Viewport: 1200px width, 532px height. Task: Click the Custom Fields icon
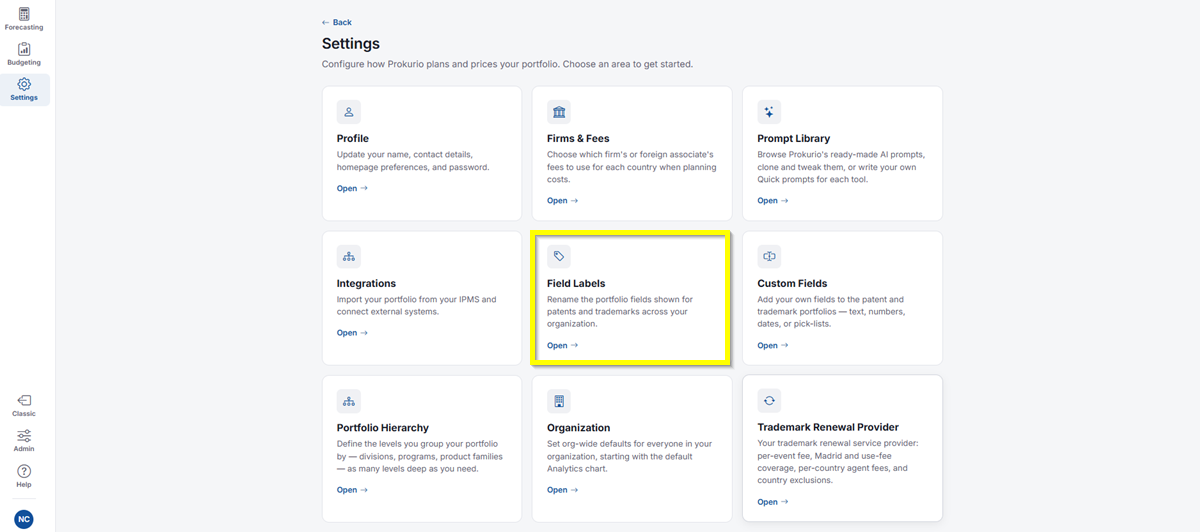[769, 256]
